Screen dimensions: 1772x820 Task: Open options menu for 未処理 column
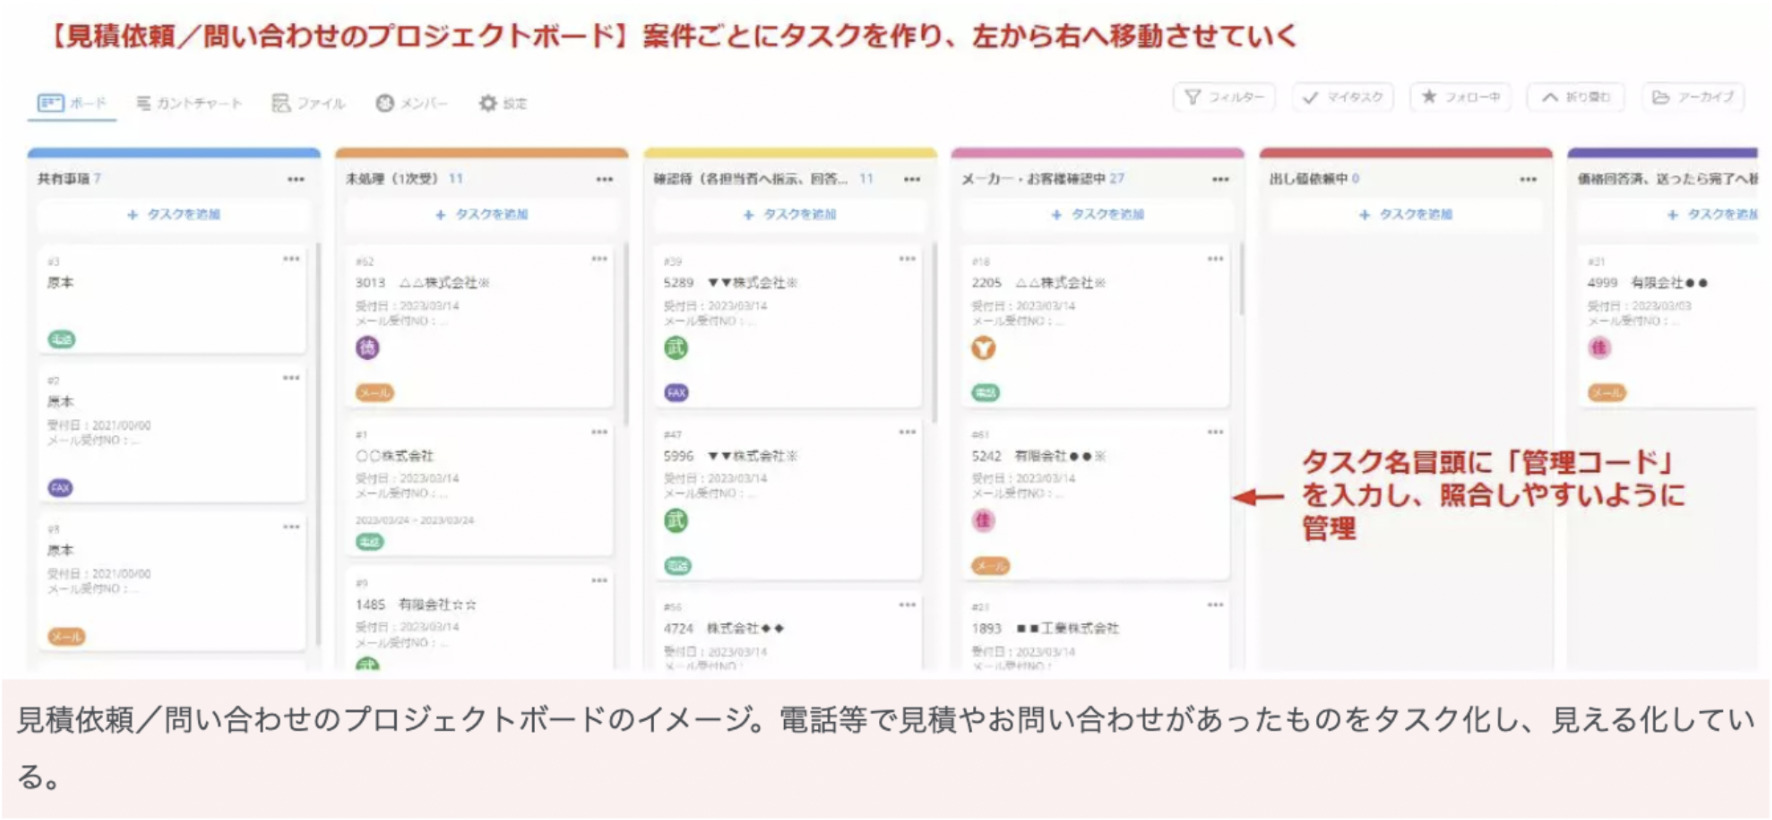(x=604, y=179)
